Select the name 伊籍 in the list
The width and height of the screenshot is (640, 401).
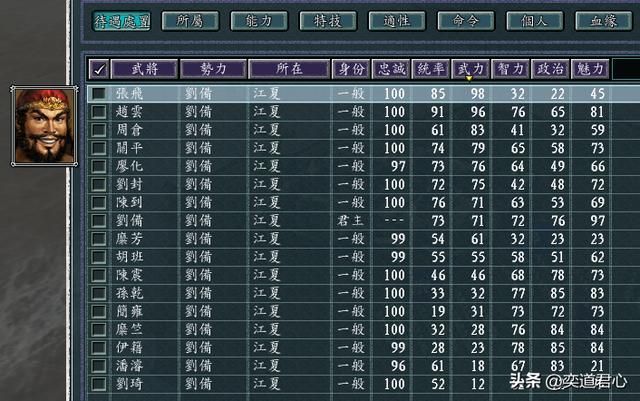click(x=129, y=348)
